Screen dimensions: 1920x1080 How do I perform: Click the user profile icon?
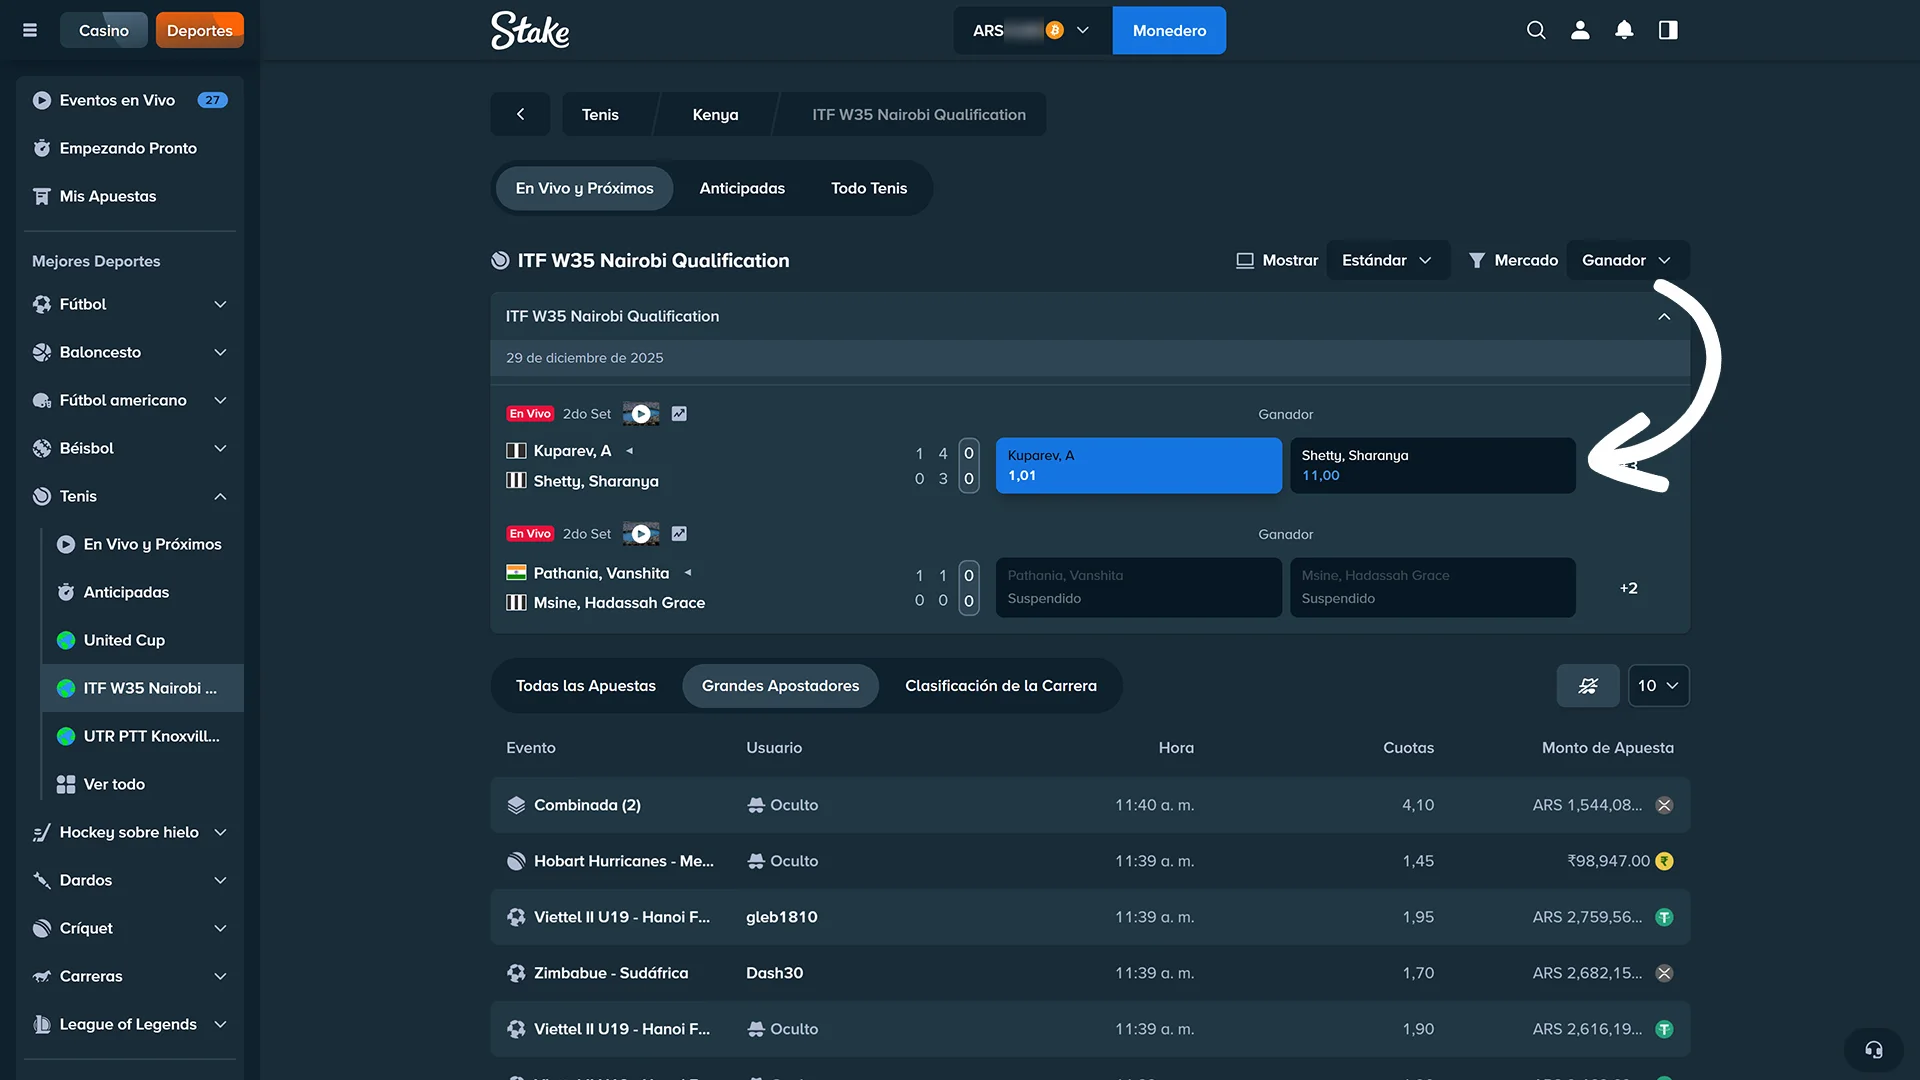tap(1580, 30)
